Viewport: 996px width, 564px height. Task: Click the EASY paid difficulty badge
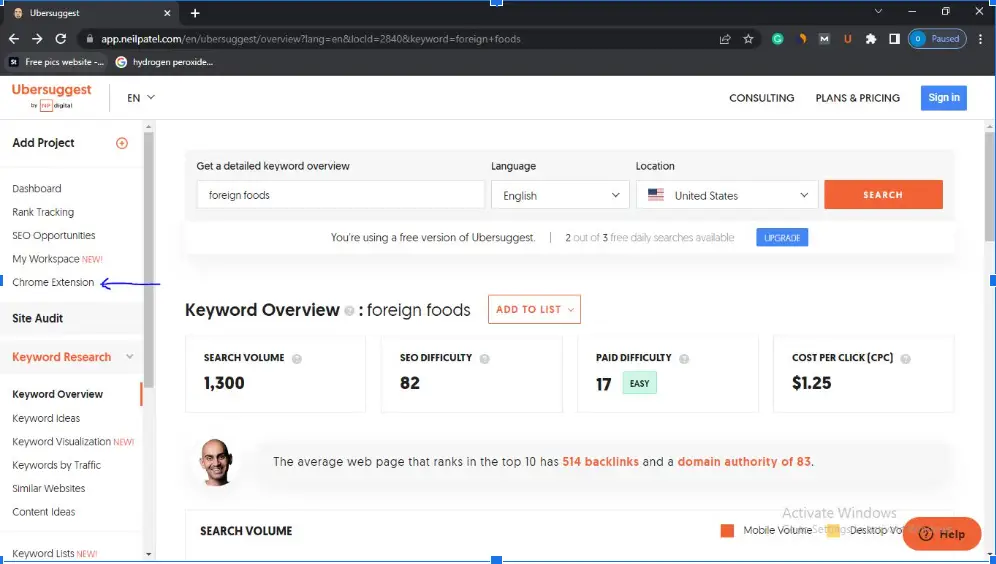coord(640,384)
